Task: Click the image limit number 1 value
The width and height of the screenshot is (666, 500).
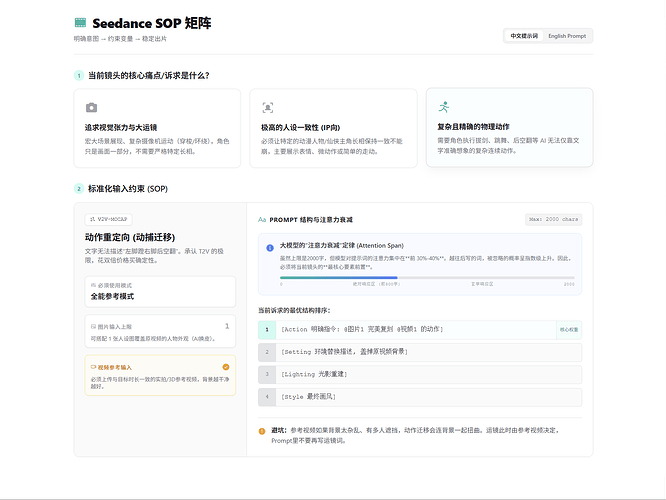Action: click(227, 326)
